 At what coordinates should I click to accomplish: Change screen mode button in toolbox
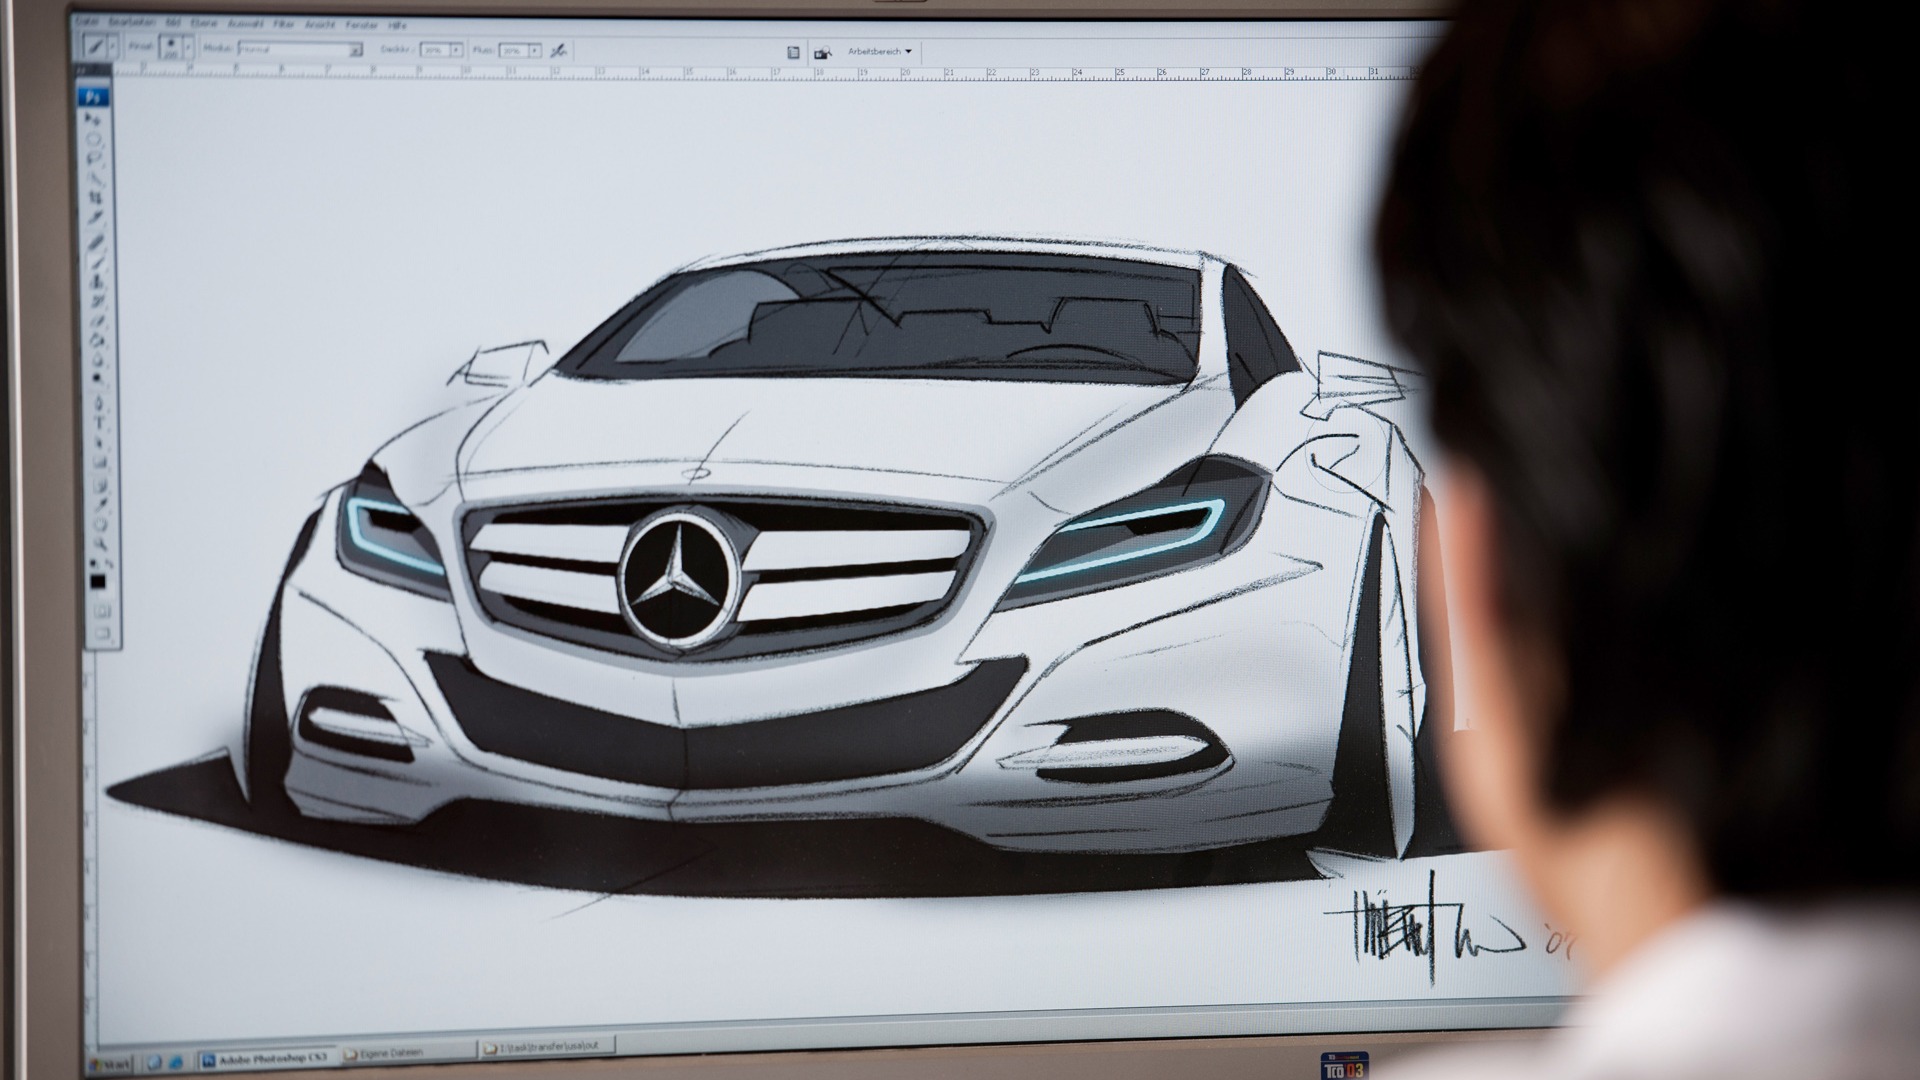(x=103, y=633)
